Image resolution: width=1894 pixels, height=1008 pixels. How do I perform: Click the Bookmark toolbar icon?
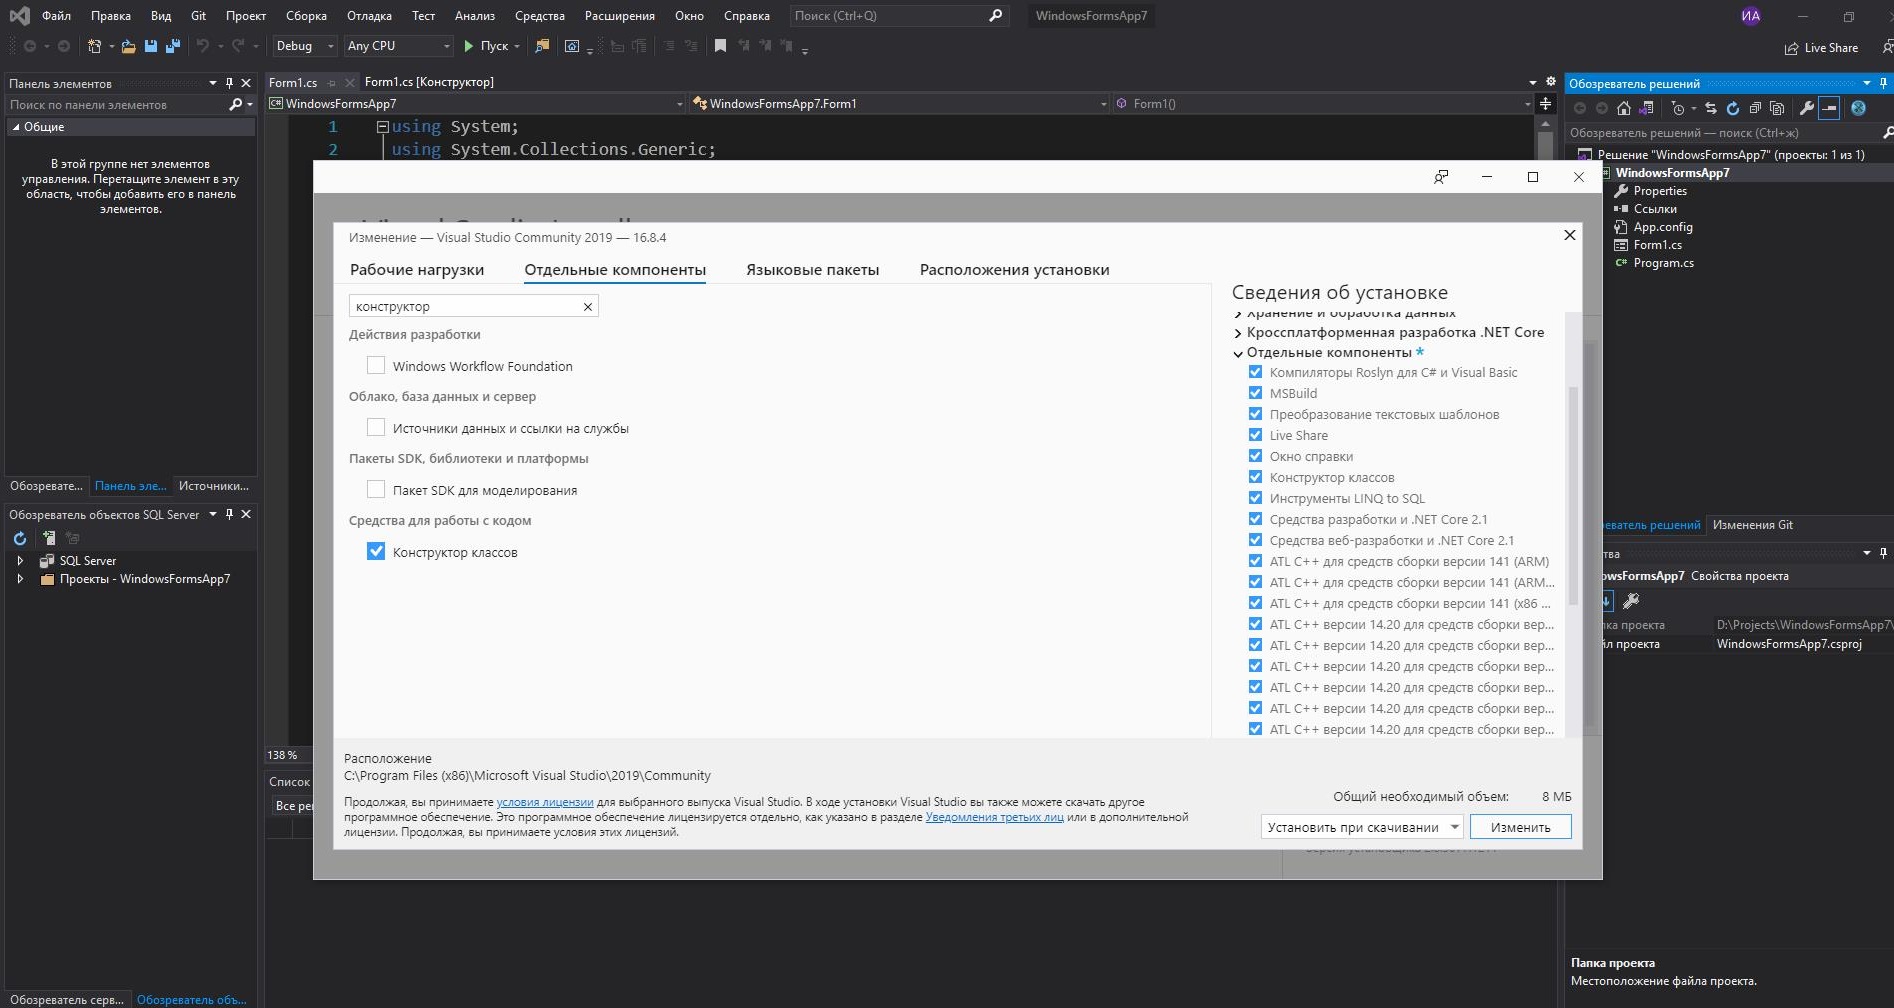pos(720,46)
